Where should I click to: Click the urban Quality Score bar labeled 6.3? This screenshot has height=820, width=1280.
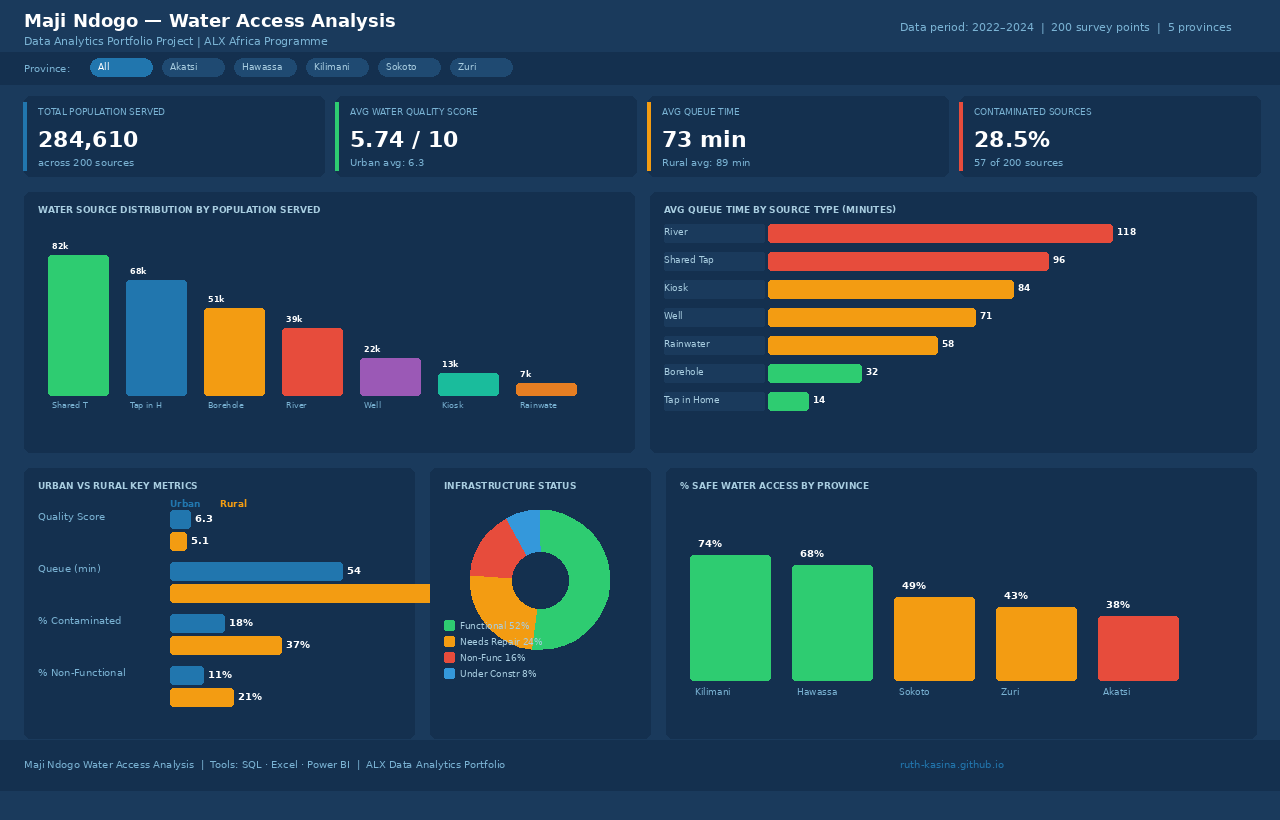pos(180,519)
